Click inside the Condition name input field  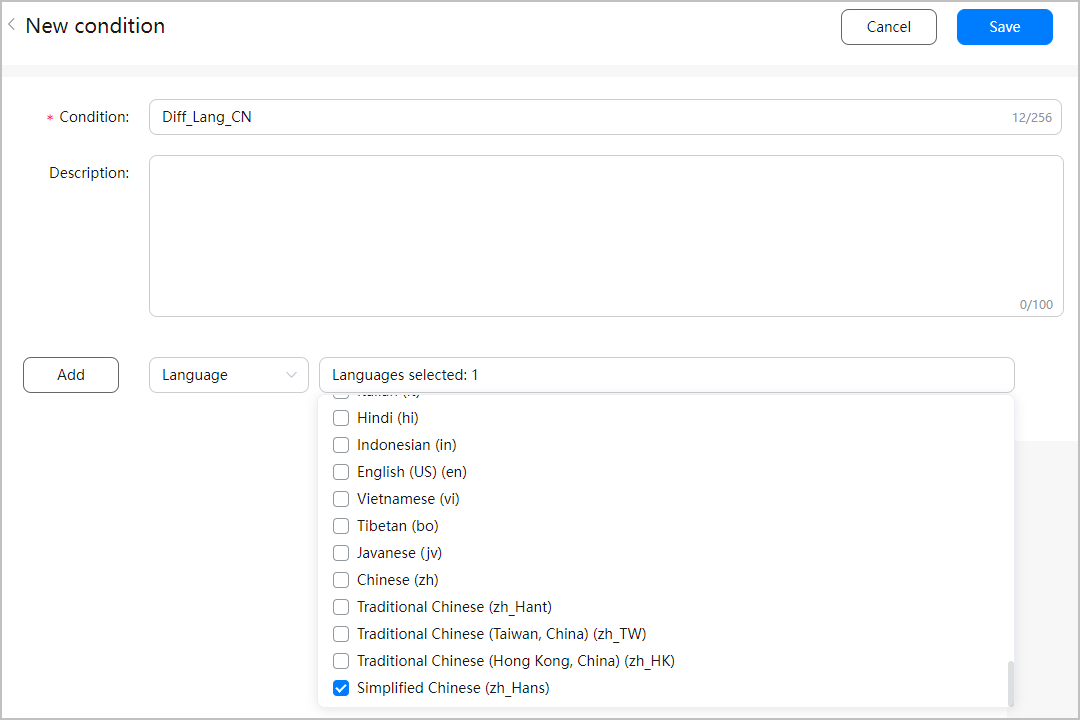tap(600, 117)
